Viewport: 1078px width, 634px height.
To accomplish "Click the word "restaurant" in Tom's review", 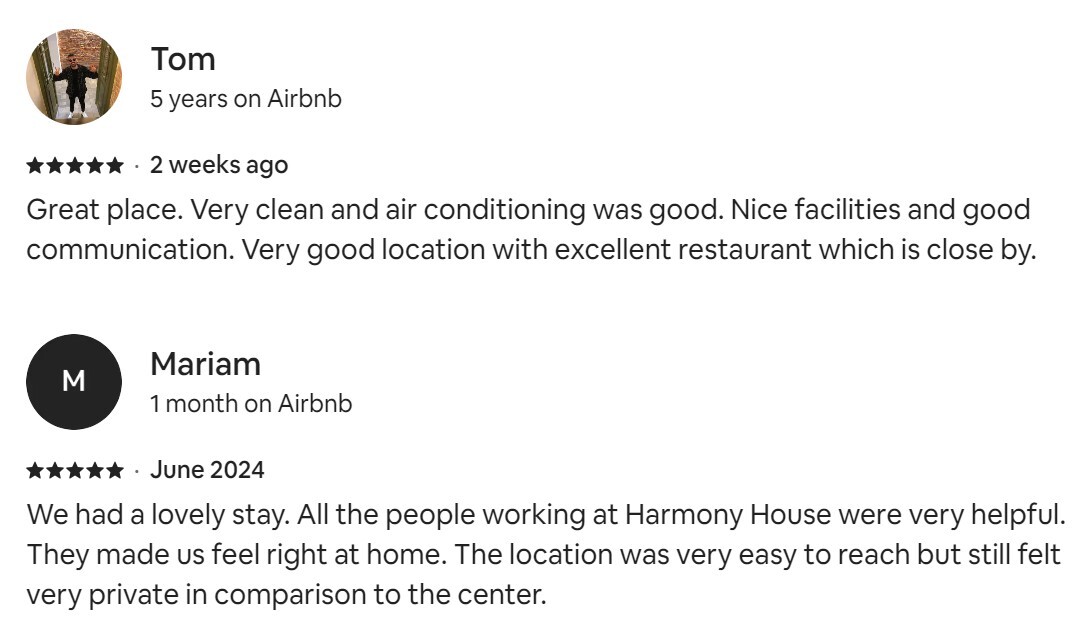I will pos(744,250).
